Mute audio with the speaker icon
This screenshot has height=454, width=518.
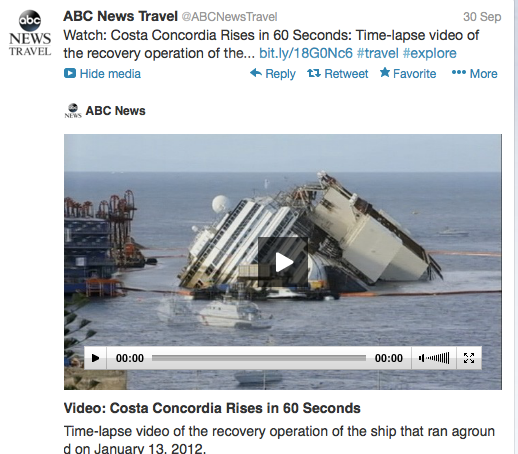422,358
